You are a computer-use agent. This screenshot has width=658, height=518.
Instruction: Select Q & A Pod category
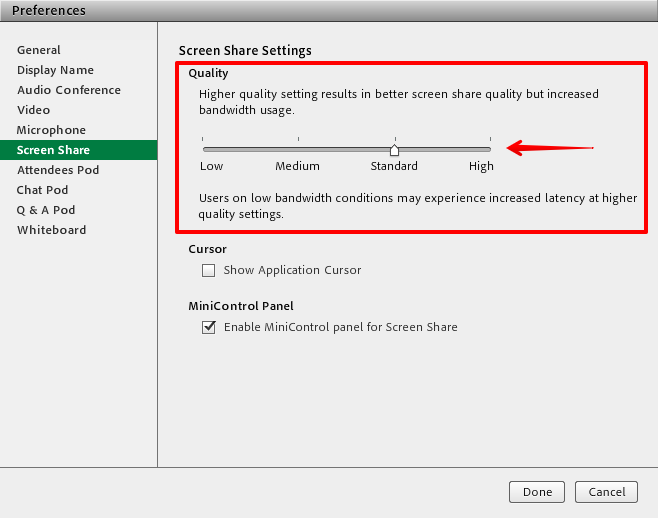[x=46, y=210]
